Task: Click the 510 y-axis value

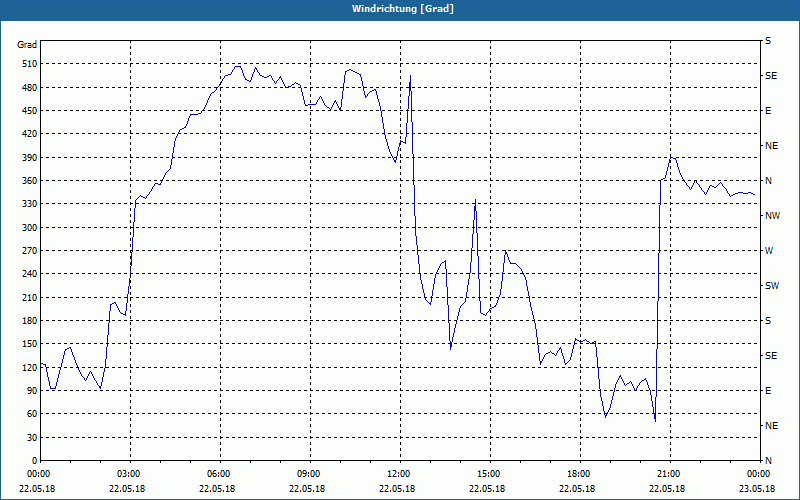Action: pos(29,64)
